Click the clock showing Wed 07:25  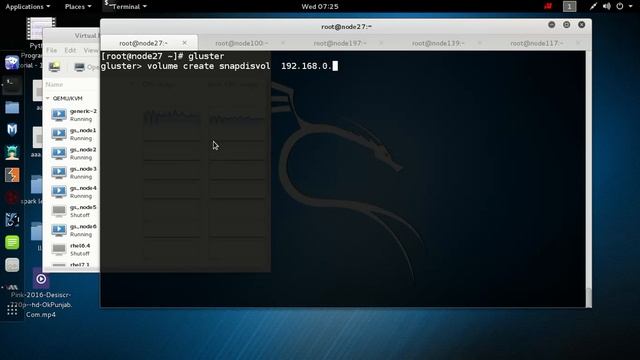pyautogui.click(x=320, y=7)
